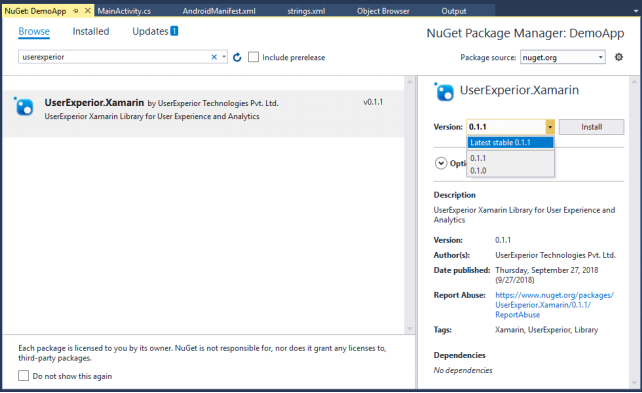Open MainActivity.cs document tab
Viewport: 642px width, 393px height.
[124, 11]
